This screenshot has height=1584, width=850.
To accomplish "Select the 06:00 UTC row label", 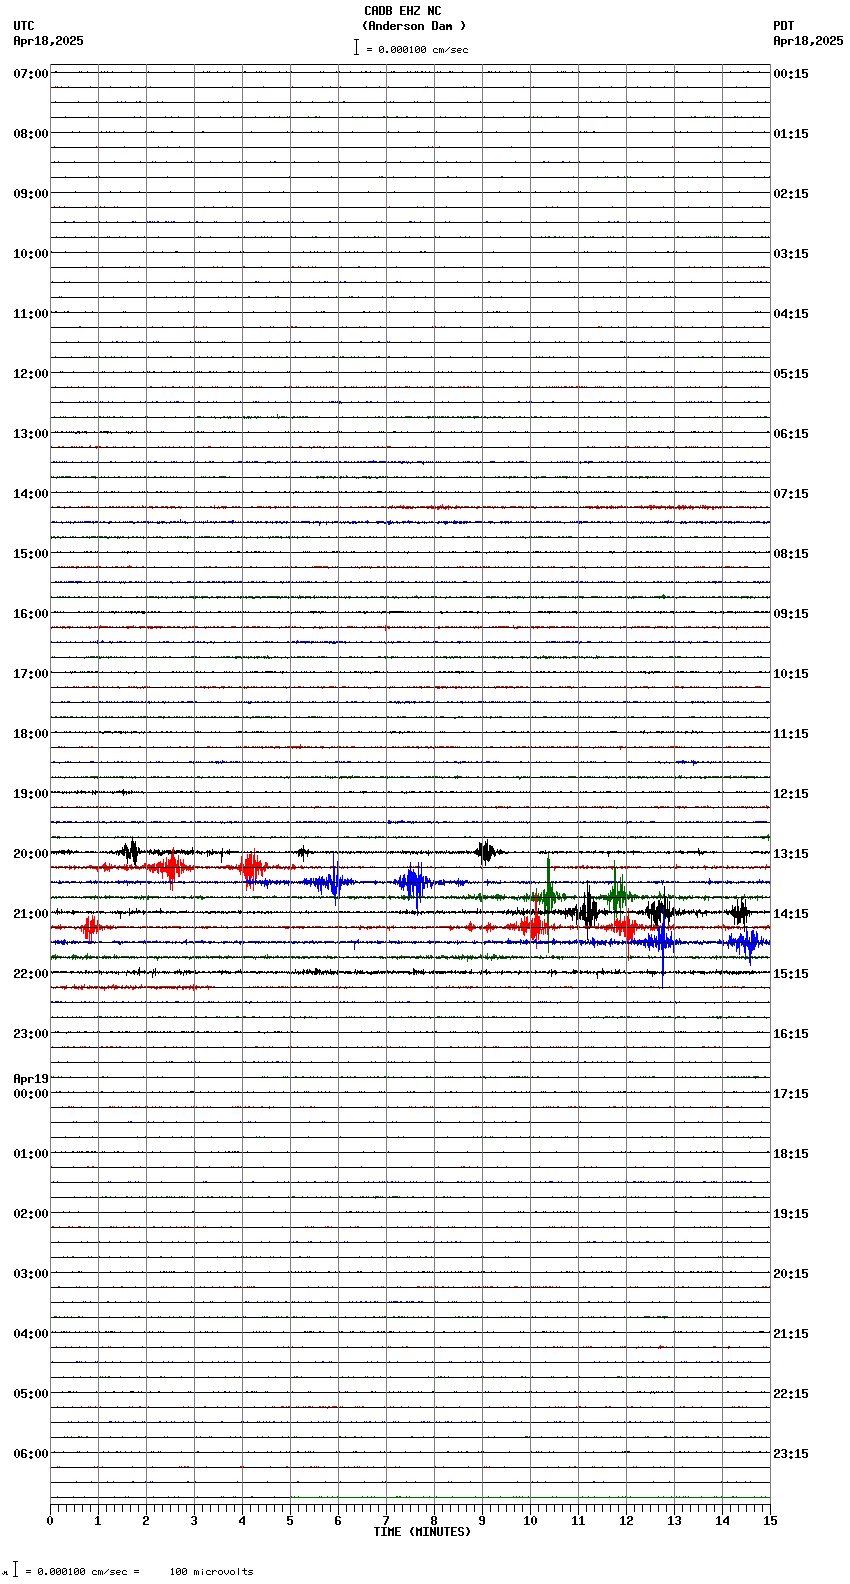I will (31, 1454).
